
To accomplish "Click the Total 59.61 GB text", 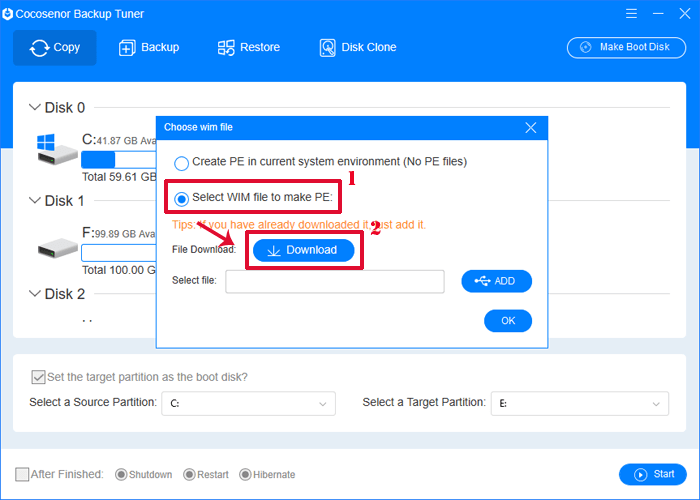I will point(119,177).
